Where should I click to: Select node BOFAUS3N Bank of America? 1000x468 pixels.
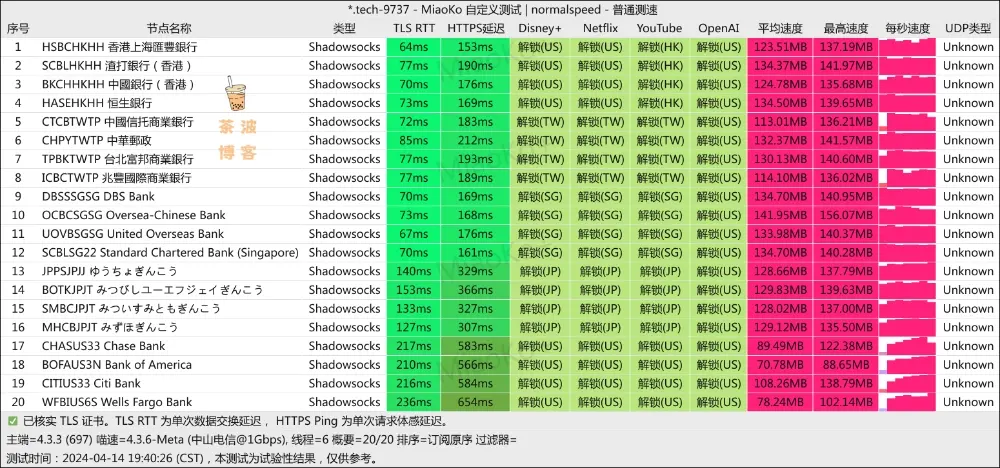(117, 365)
